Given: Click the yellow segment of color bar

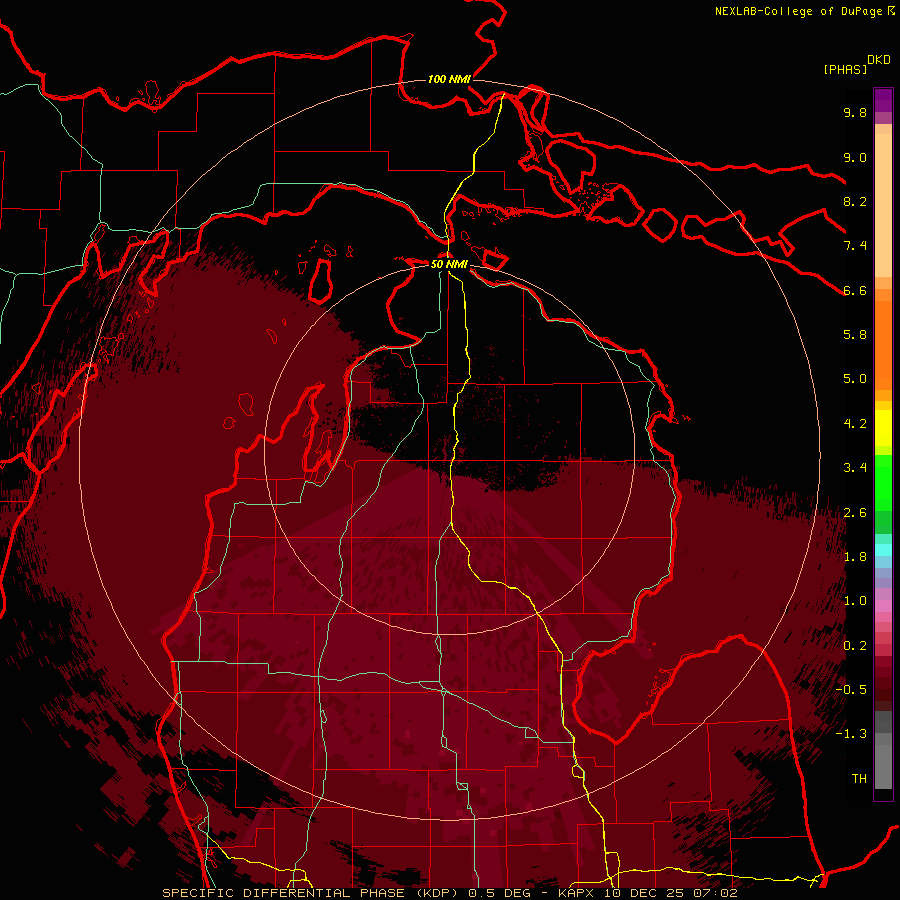Looking at the screenshot, I should click(883, 428).
